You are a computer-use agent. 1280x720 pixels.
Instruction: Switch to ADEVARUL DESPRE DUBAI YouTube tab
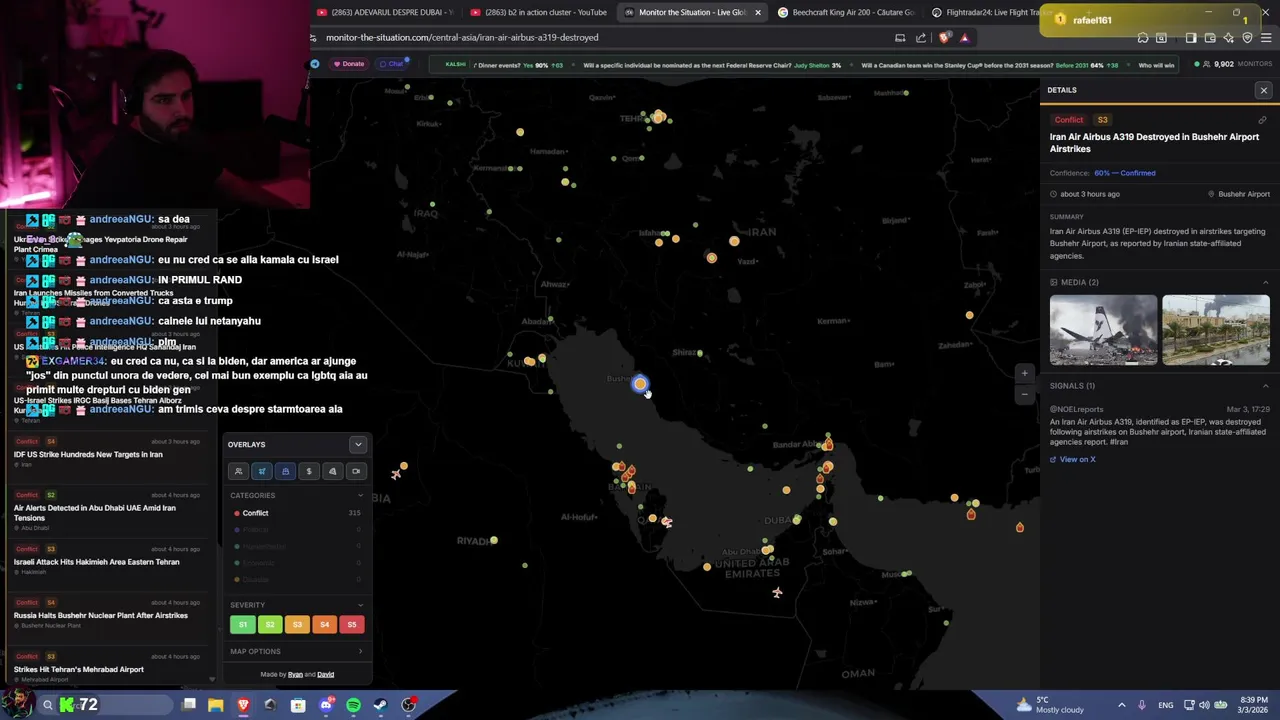click(x=385, y=12)
